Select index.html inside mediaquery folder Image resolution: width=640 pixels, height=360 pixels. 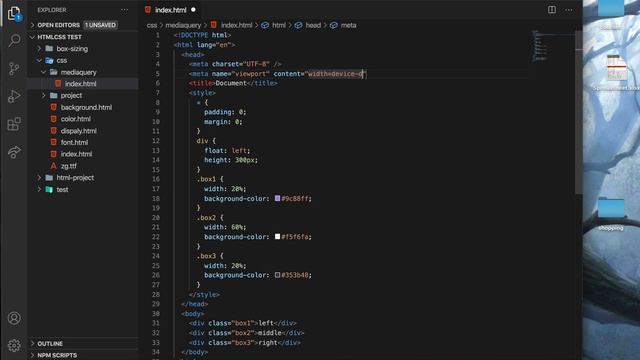[83, 84]
